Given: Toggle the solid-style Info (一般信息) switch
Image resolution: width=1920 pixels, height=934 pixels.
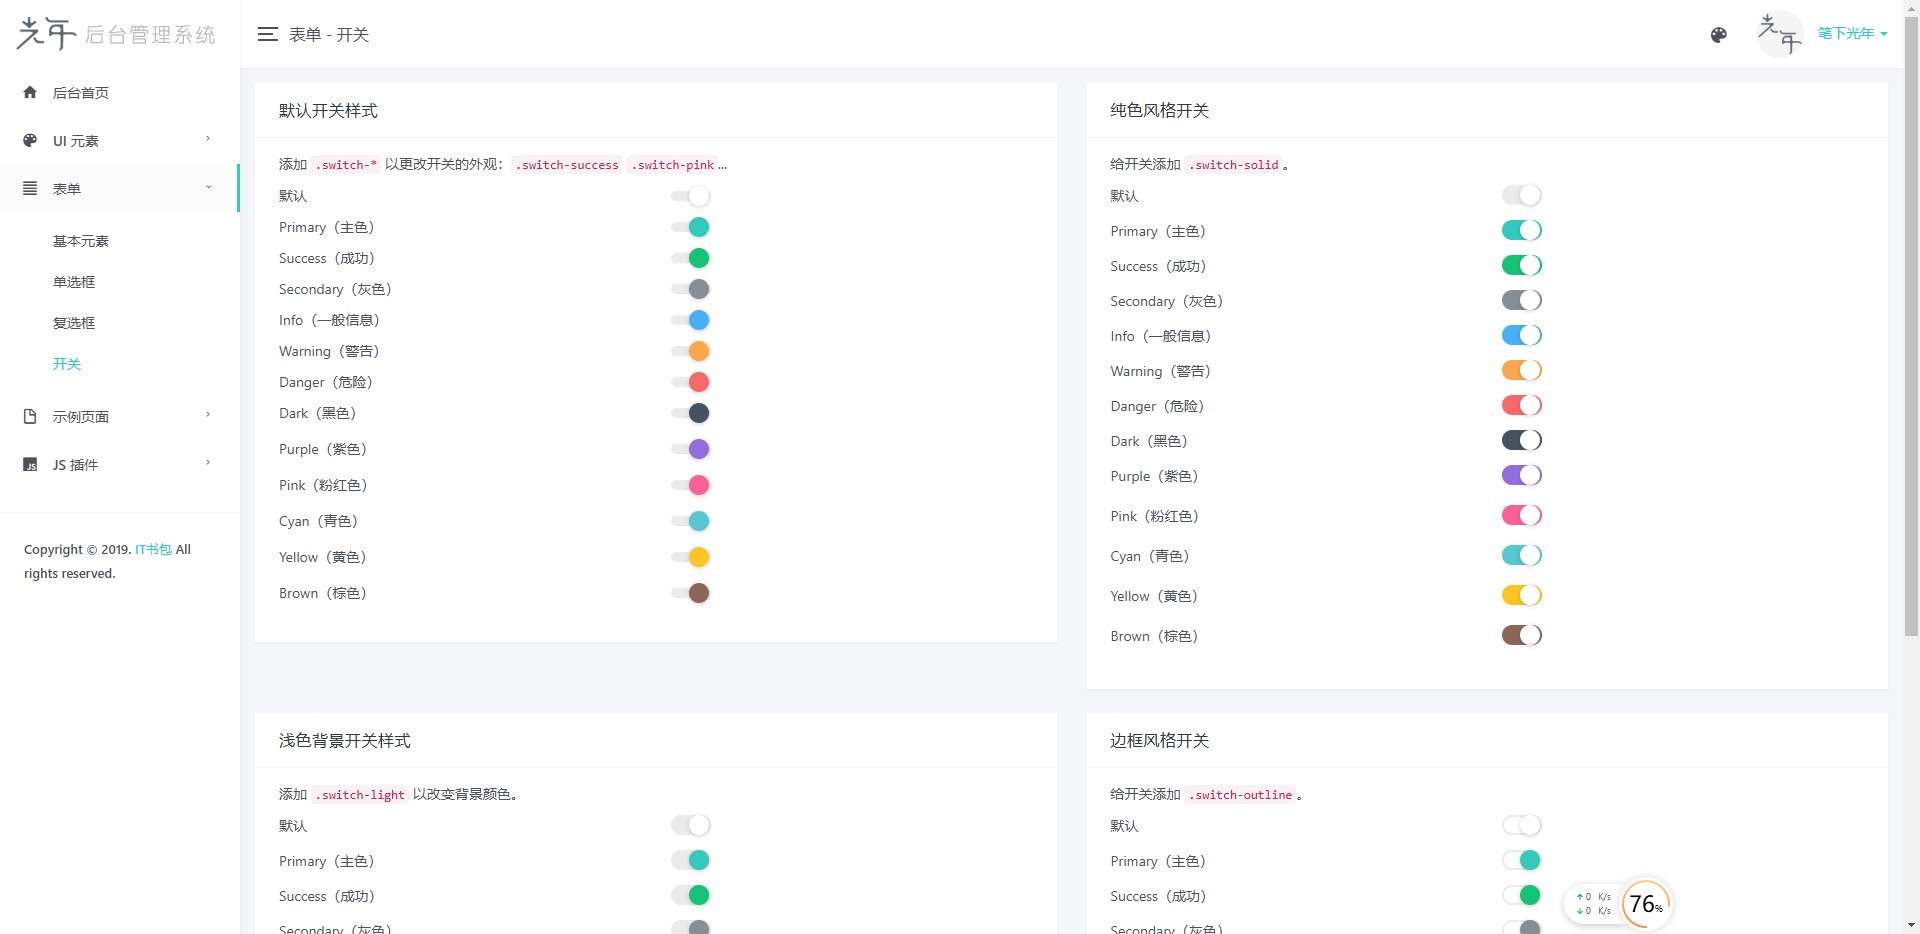Looking at the screenshot, I should point(1521,335).
